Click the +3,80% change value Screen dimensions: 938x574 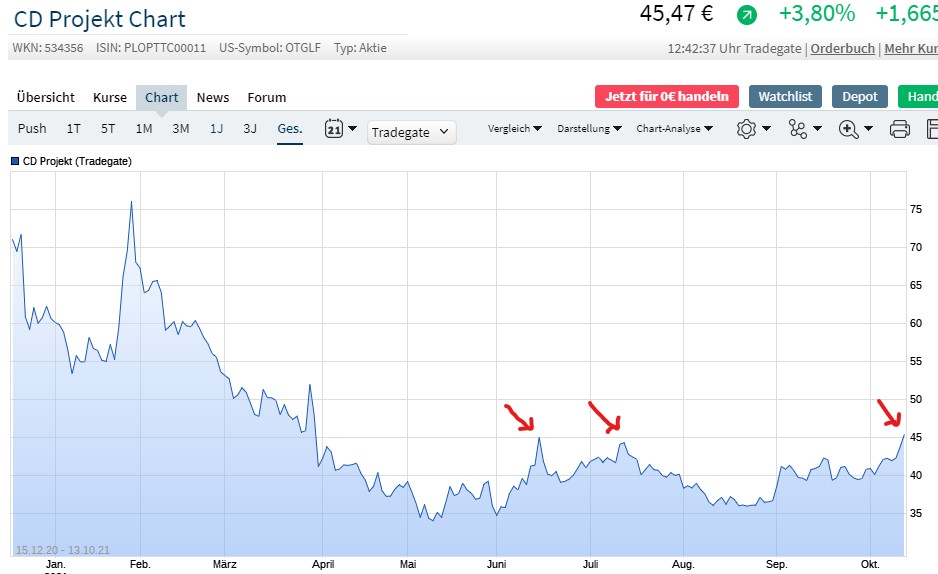click(x=817, y=14)
